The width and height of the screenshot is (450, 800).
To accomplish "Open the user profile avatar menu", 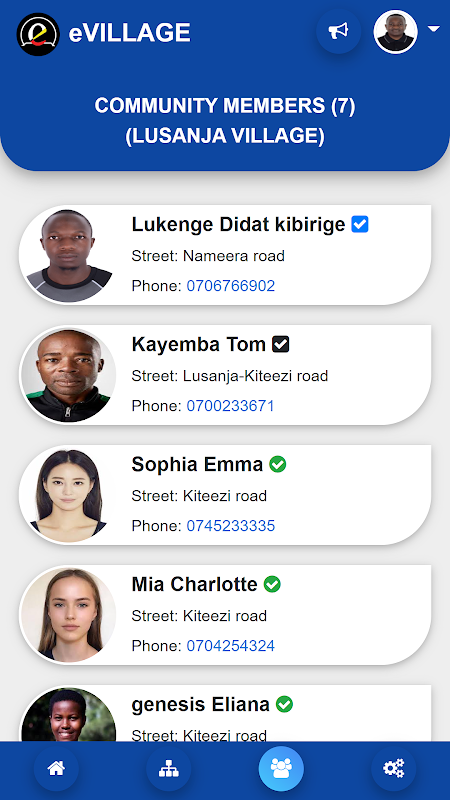I will 395,32.
